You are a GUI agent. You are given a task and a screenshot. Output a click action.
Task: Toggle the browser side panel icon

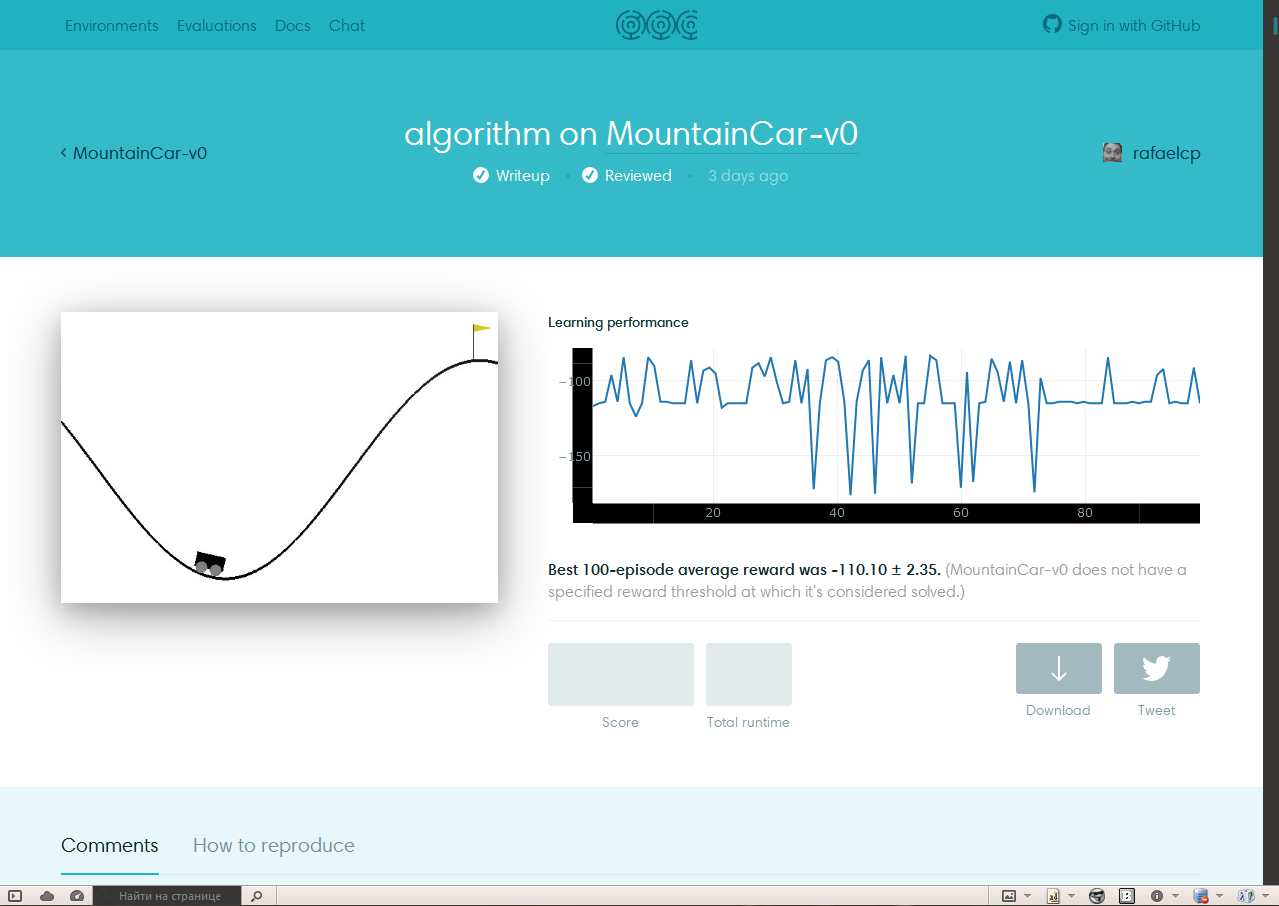15,896
